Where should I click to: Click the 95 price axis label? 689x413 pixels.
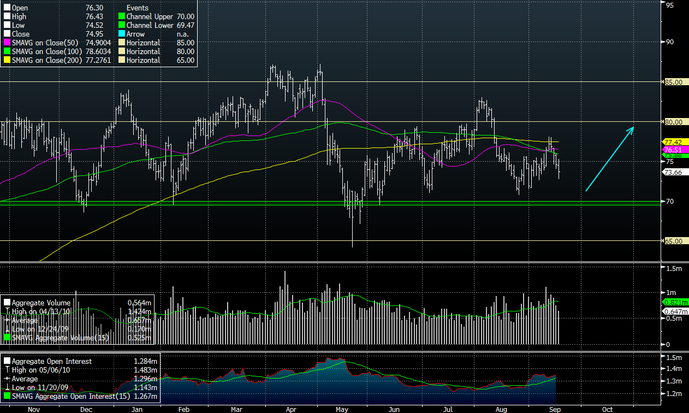pyautogui.click(x=670, y=5)
